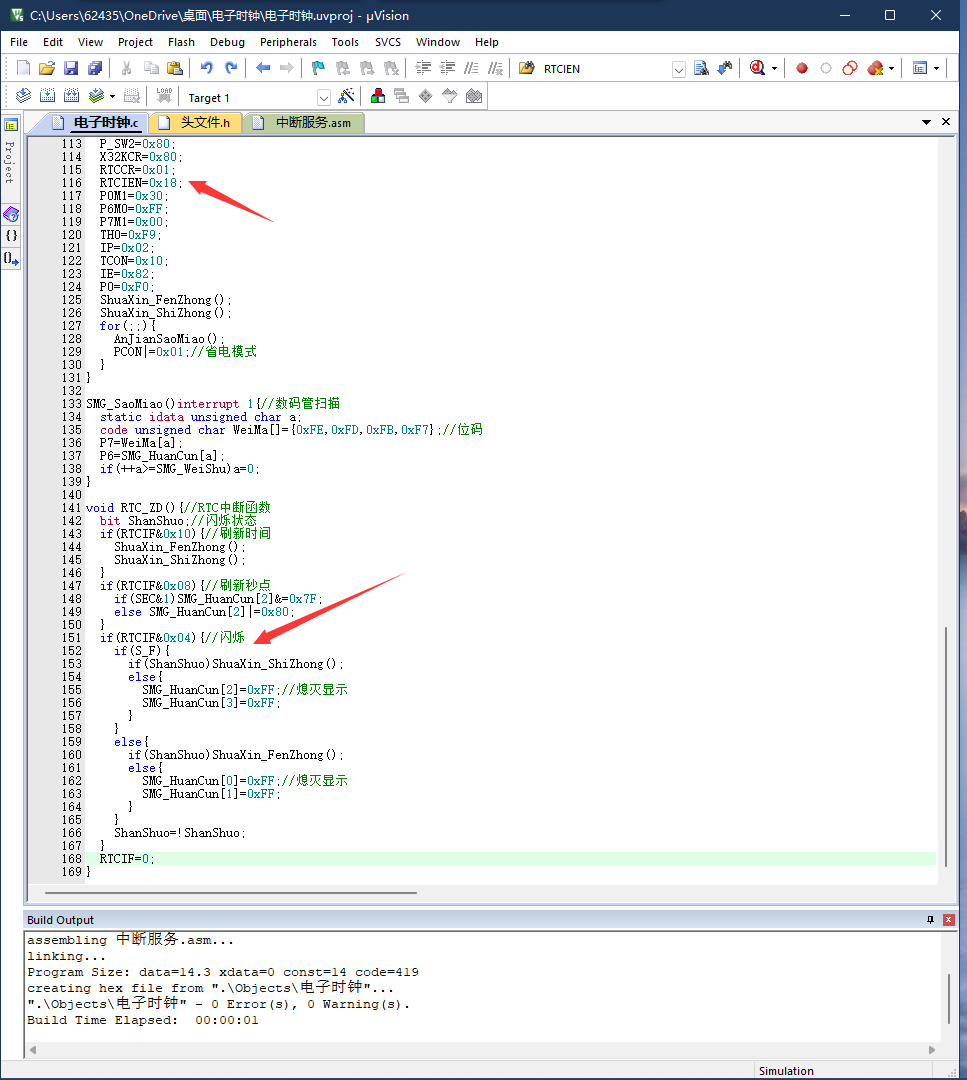Click Find in Files folder icon
This screenshot has height=1080, width=967.
[x=526, y=68]
